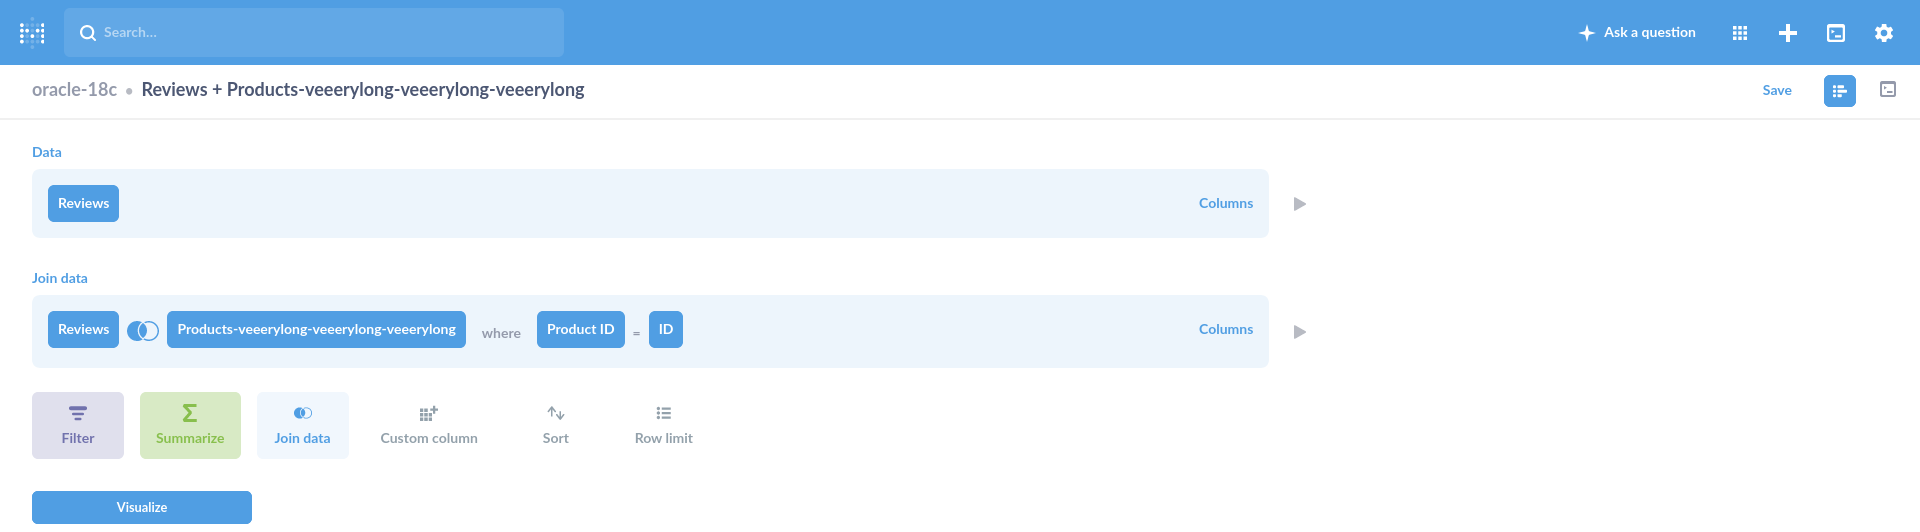Image resolution: width=1920 pixels, height=532 pixels.
Task: Select the Products-veeerylong joined table
Action: click(316, 330)
